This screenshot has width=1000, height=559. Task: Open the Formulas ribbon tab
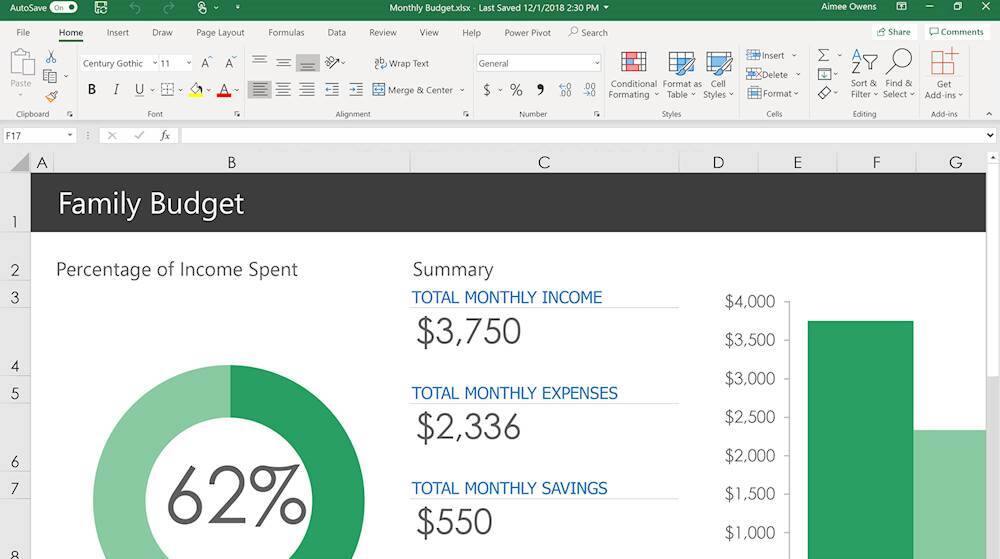(x=286, y=33)
